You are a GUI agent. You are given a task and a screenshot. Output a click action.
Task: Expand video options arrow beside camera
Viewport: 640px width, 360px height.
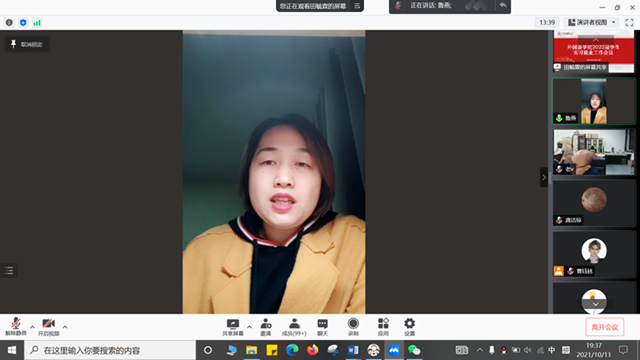click(x=65, y=327)
